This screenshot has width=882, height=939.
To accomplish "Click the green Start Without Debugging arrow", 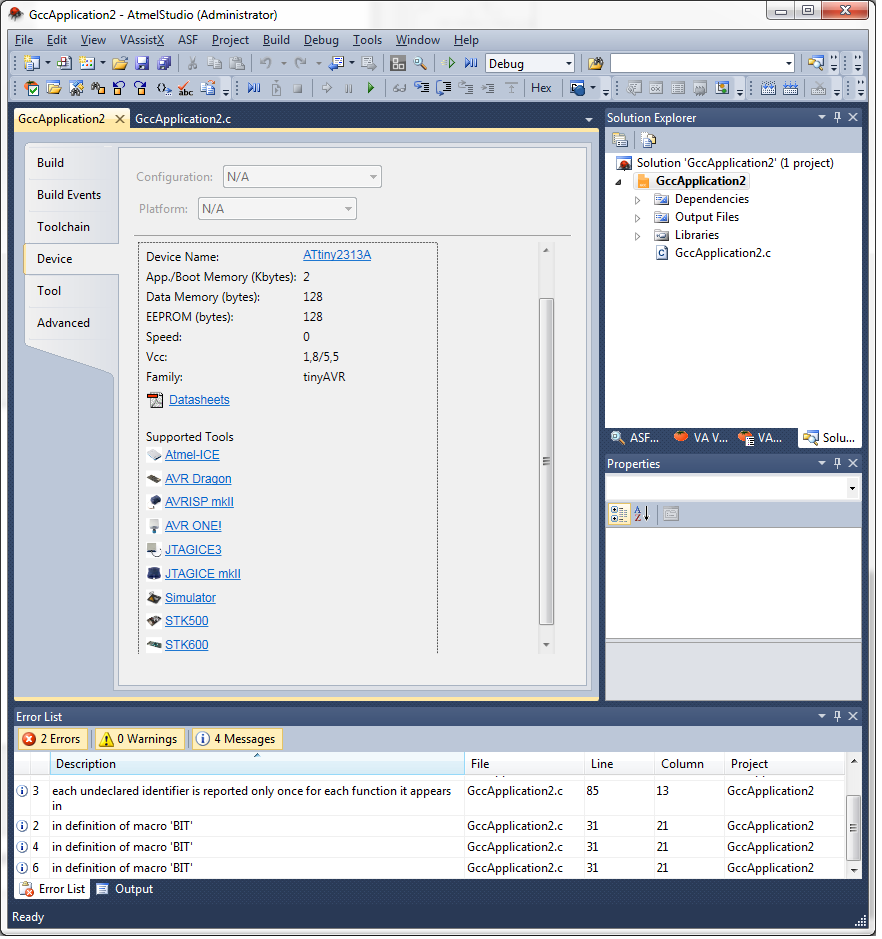I will click(x=370, y=88).
